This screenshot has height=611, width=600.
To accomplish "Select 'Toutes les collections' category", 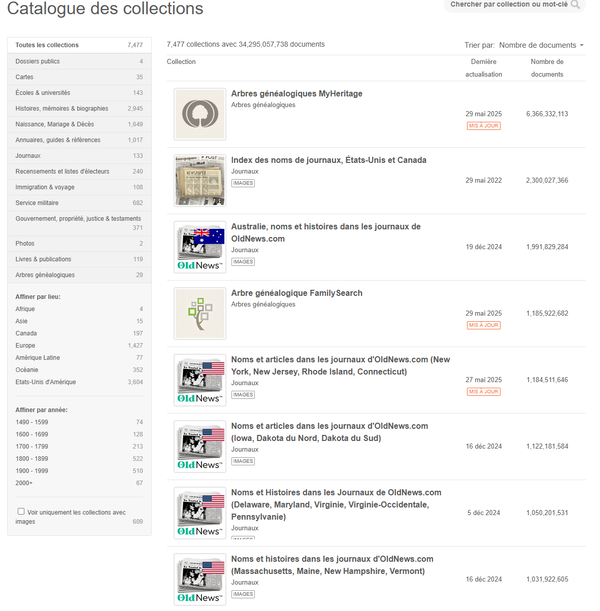I will 47,45.
